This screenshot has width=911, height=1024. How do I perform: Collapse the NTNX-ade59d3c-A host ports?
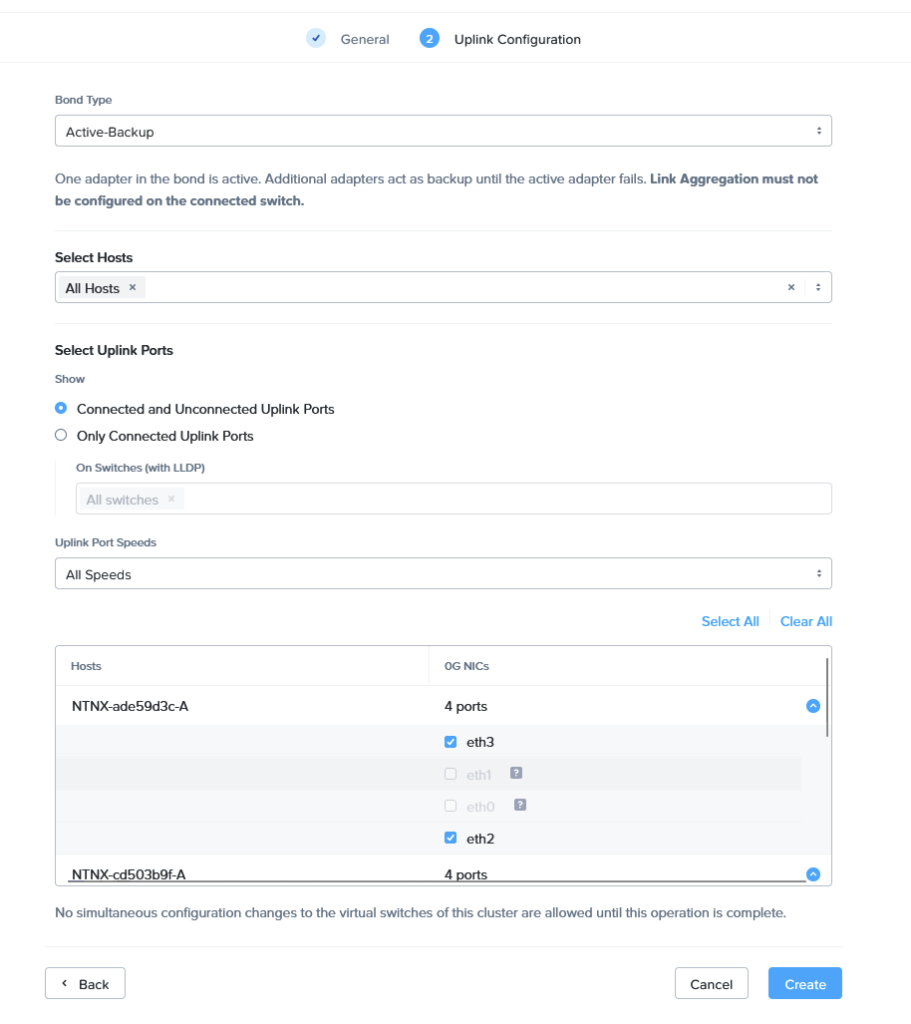tap(813, 706)
